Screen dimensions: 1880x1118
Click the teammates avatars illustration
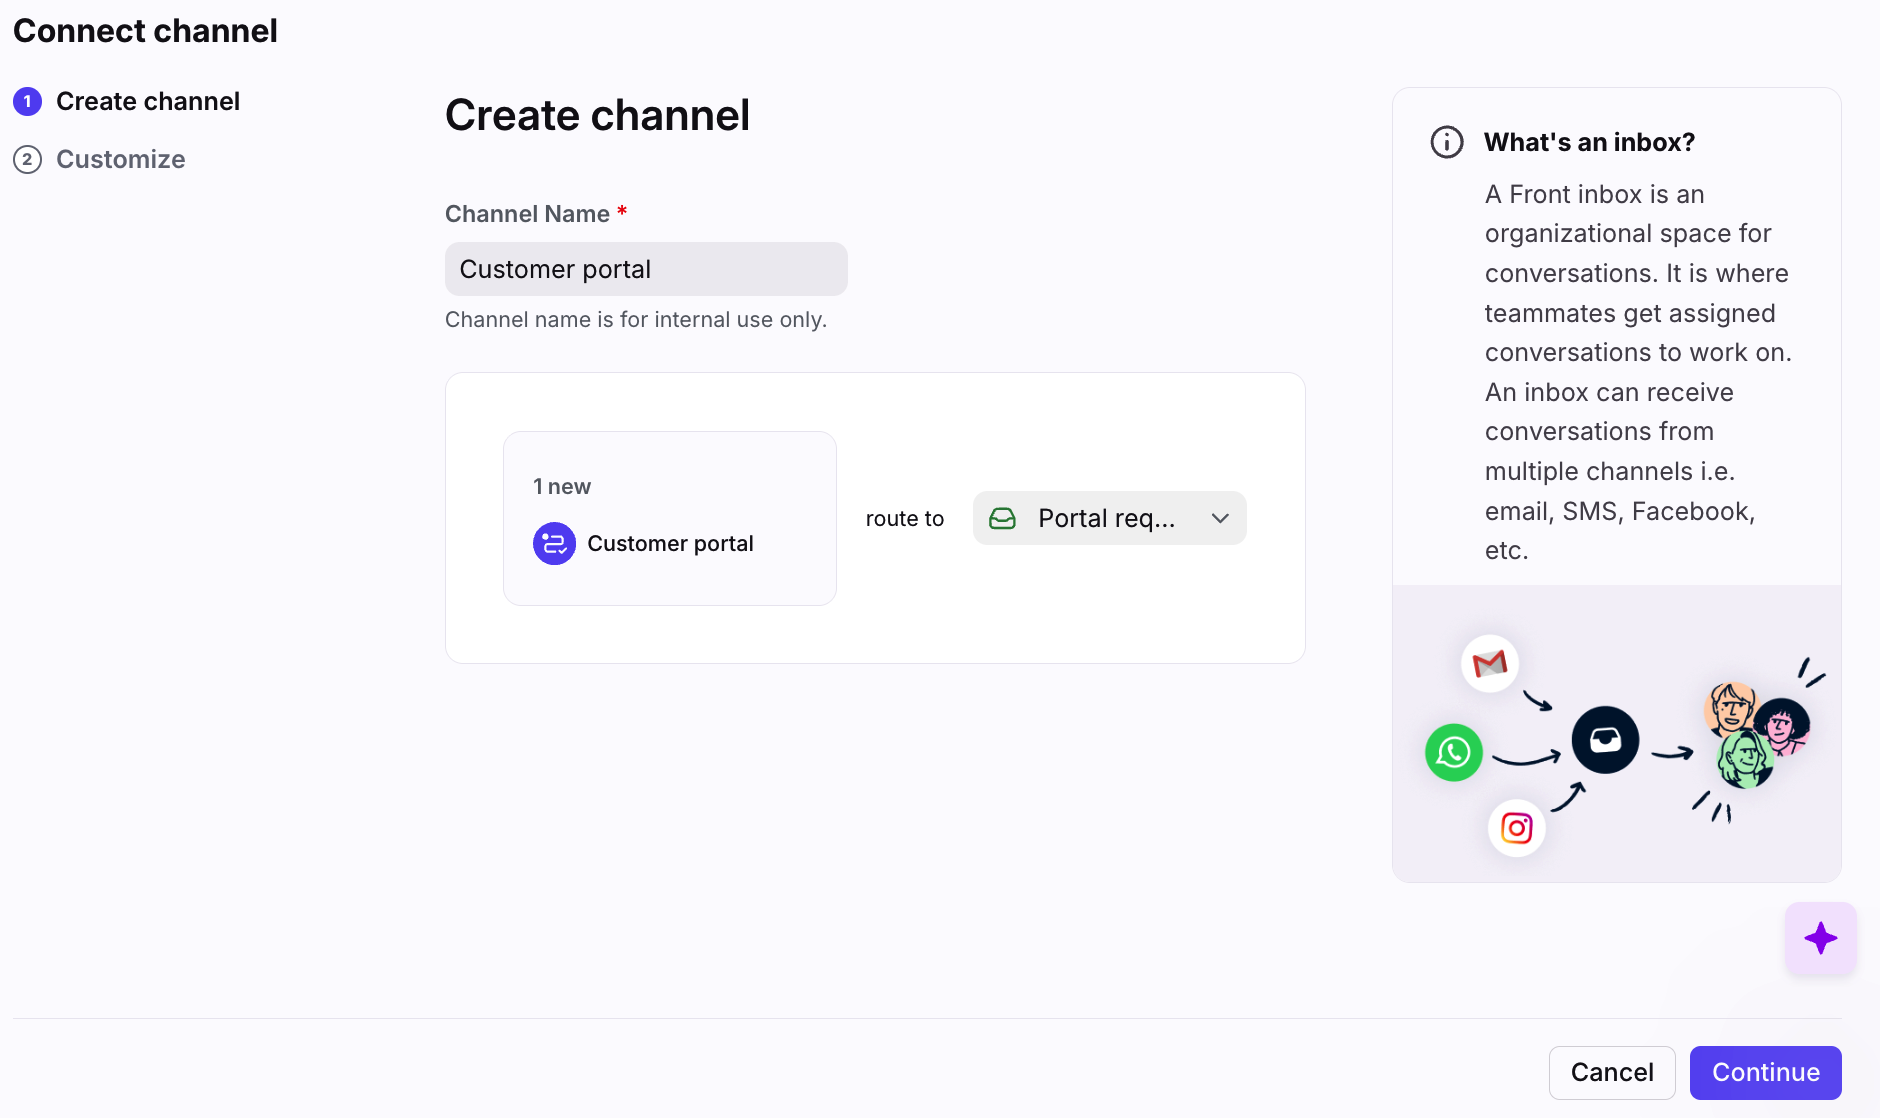(1756, 735)
